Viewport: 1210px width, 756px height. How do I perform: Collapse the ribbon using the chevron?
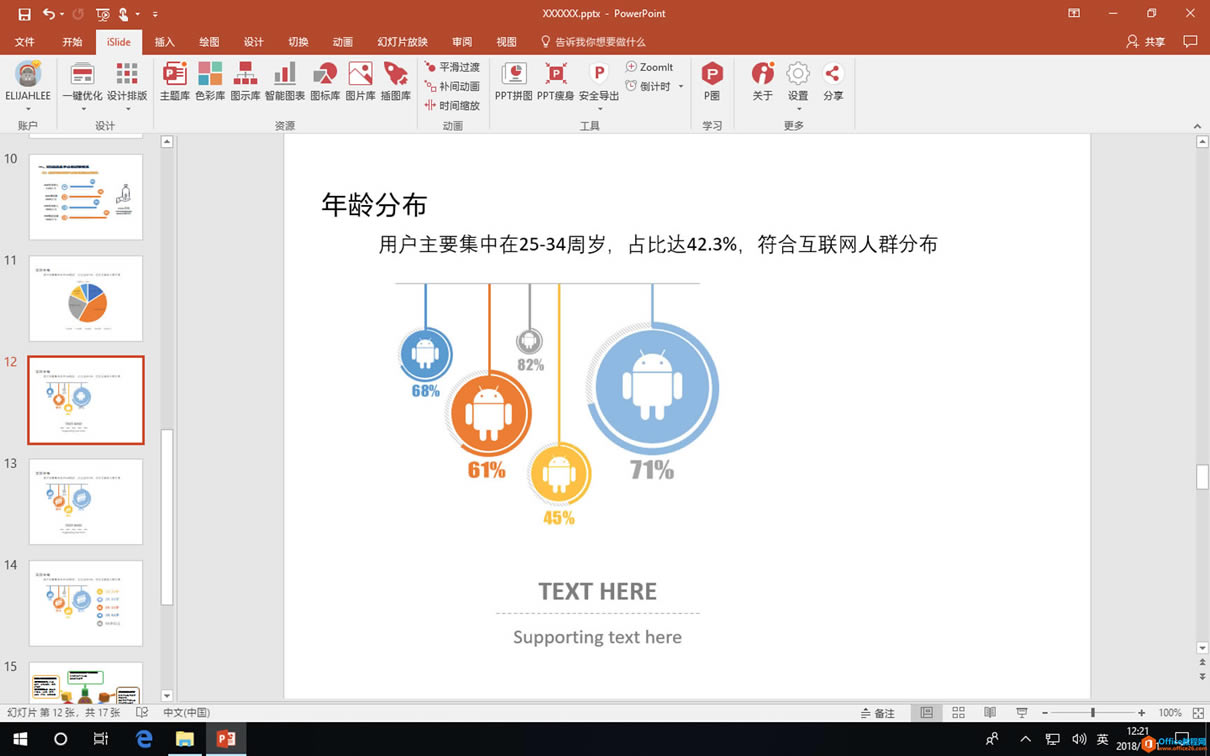click(1197, 126)
